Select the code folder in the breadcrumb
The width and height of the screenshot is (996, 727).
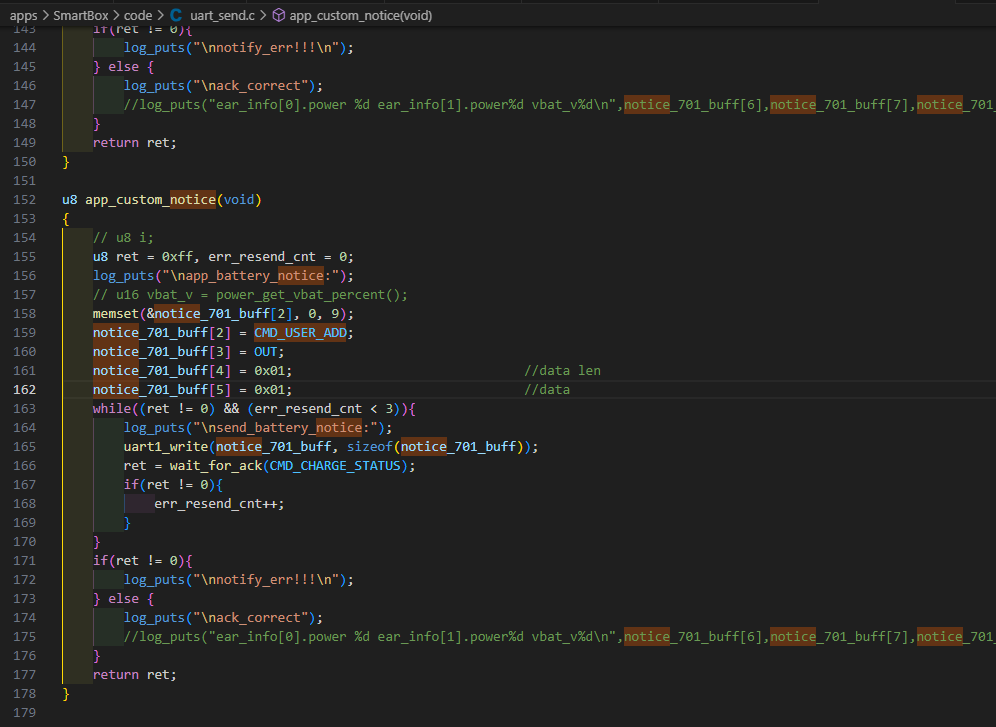click(138, 15)
